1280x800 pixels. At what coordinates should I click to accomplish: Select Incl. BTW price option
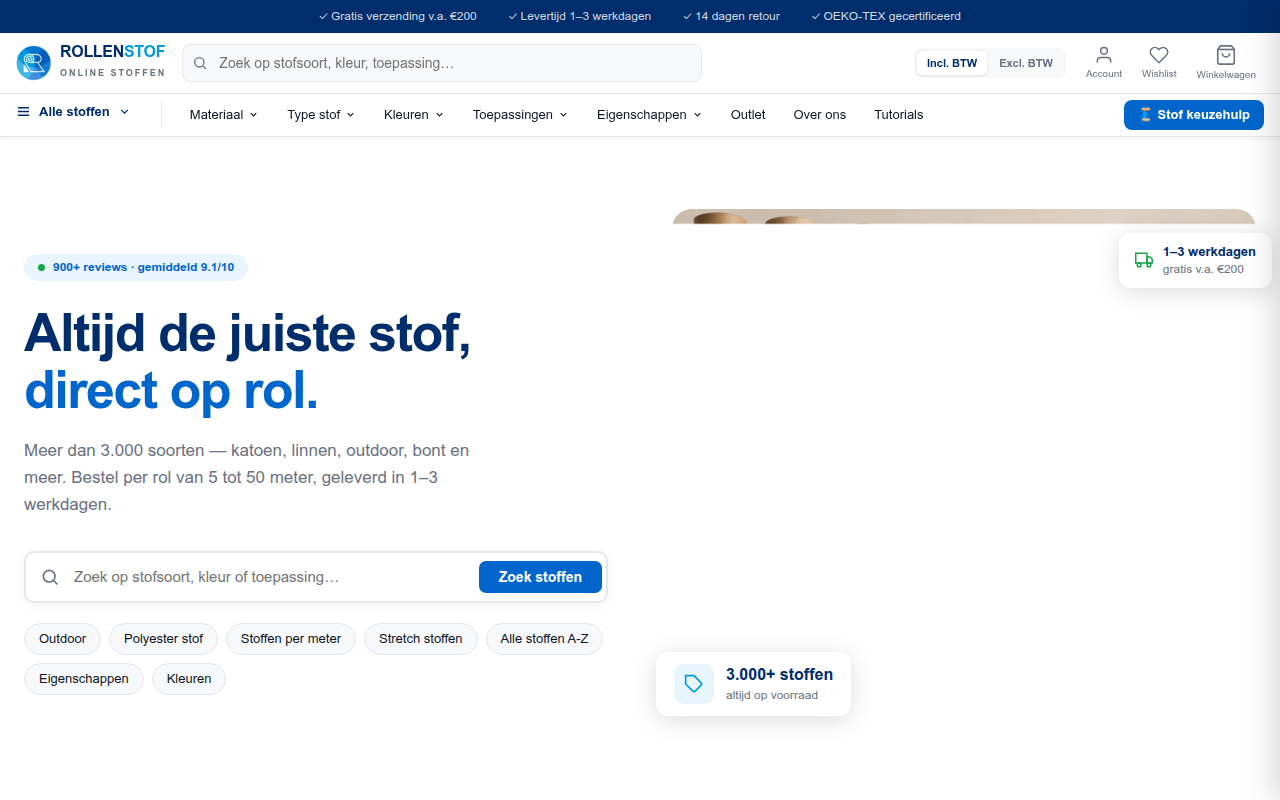(x=952, y=63)
